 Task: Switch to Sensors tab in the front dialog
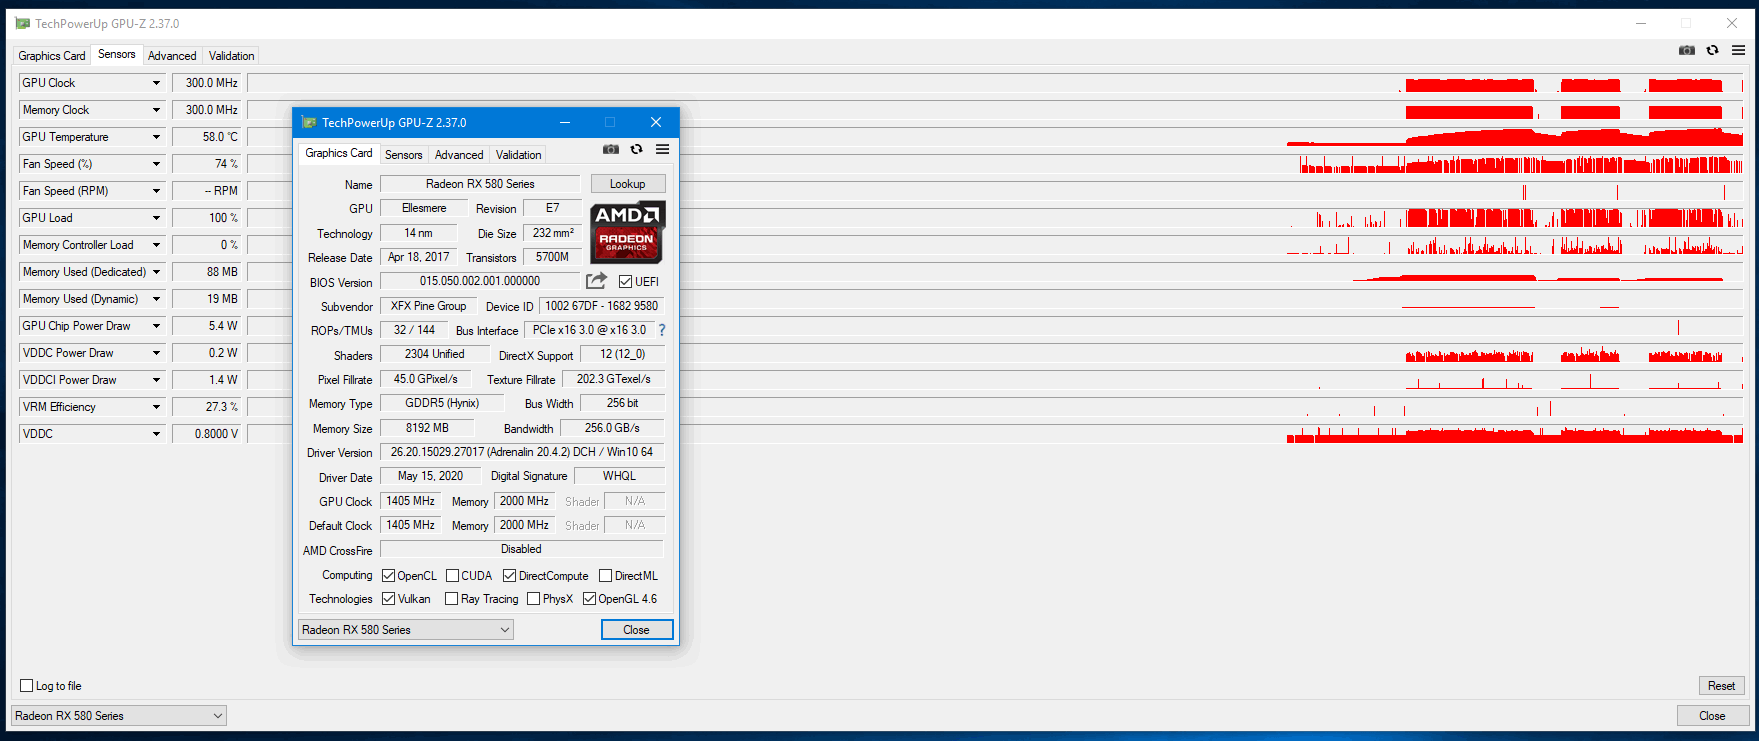[403, 155]
